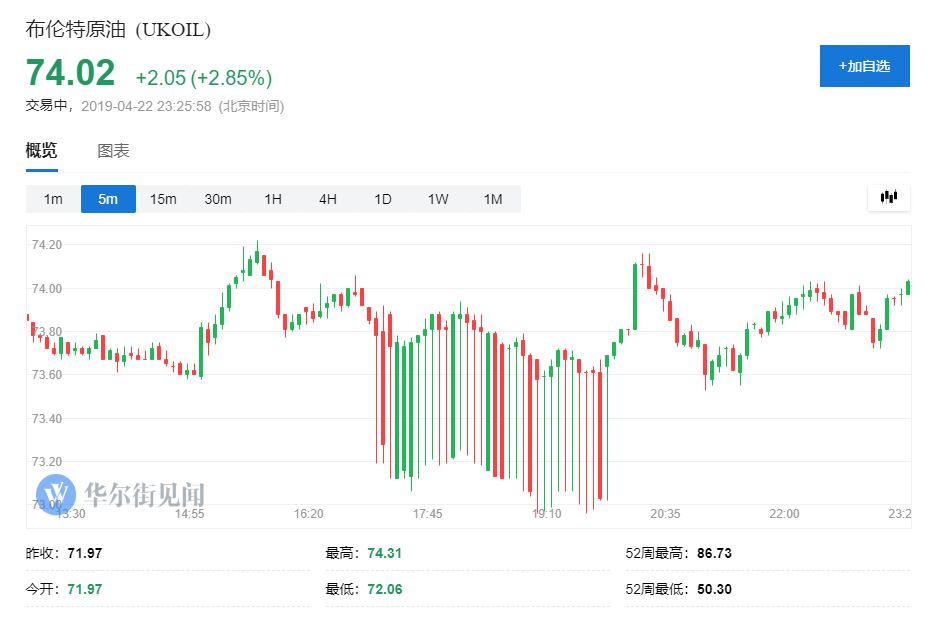Select the 1M monthly interval
This screenshot has height=622, width=928.
click(x=493, y=199)
